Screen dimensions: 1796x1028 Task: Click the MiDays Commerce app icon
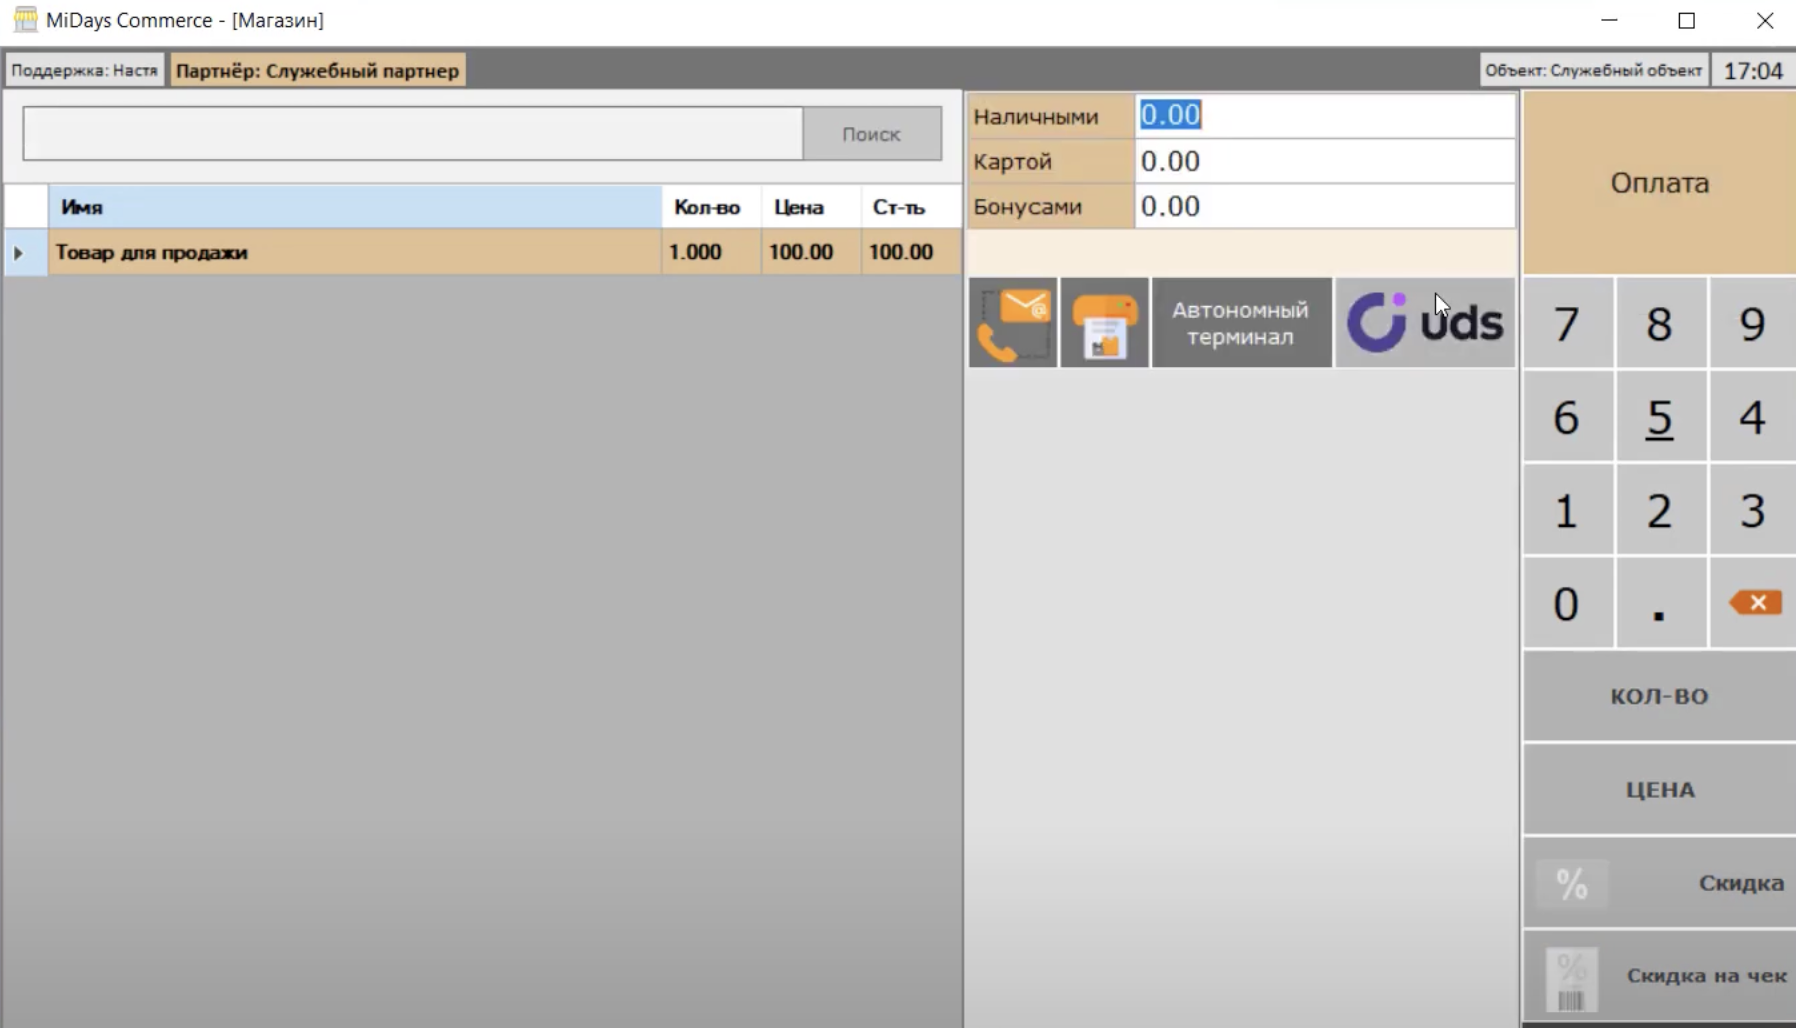click(25, 20)
